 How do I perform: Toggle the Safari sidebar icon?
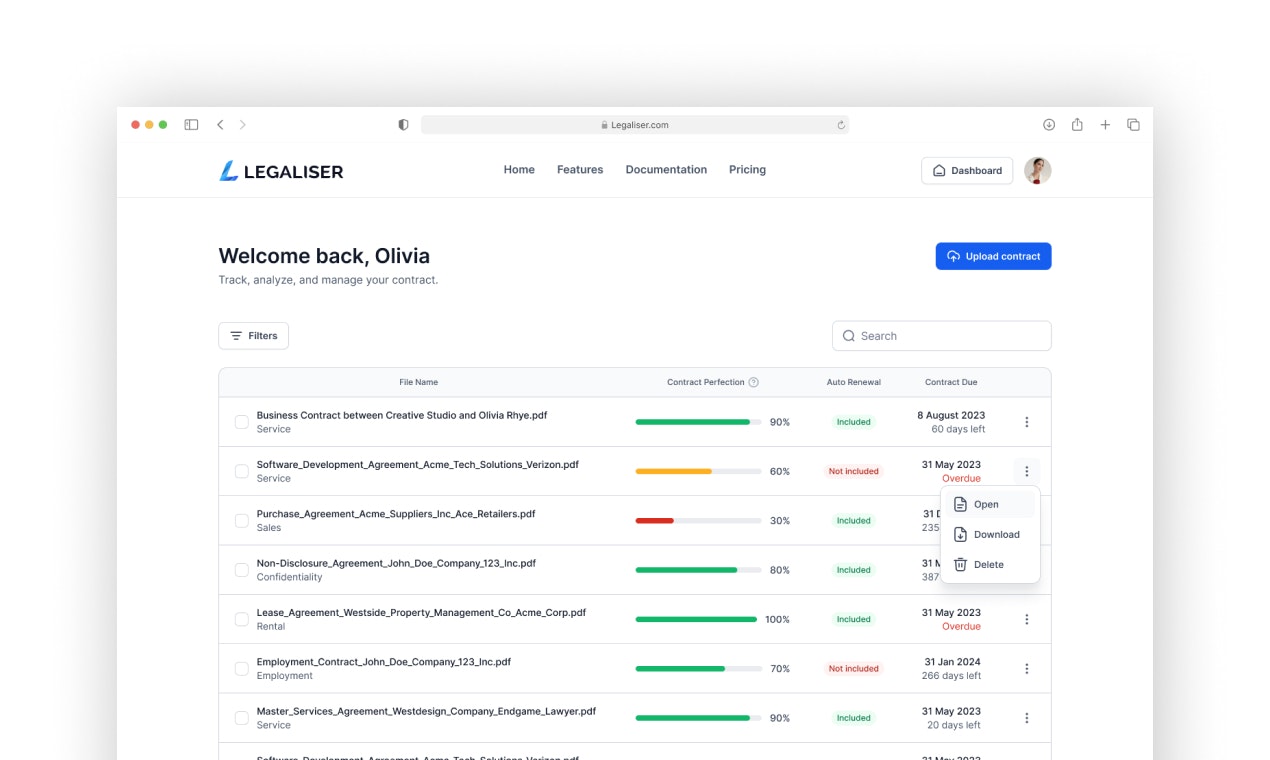click(191, 125)
